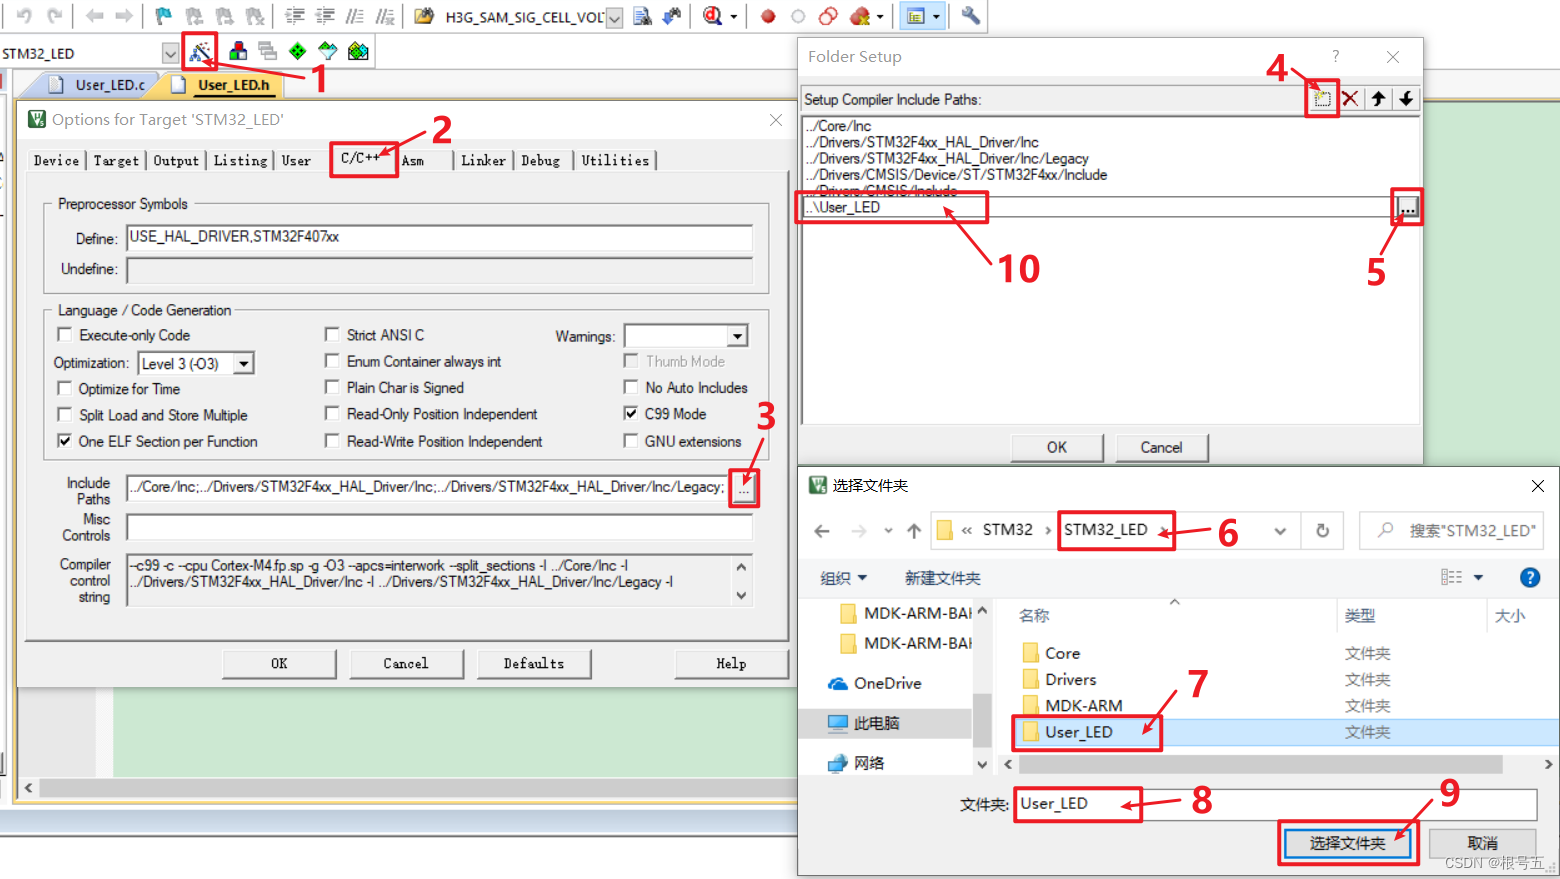Toggle Enum Container always int

click(332, 361)
